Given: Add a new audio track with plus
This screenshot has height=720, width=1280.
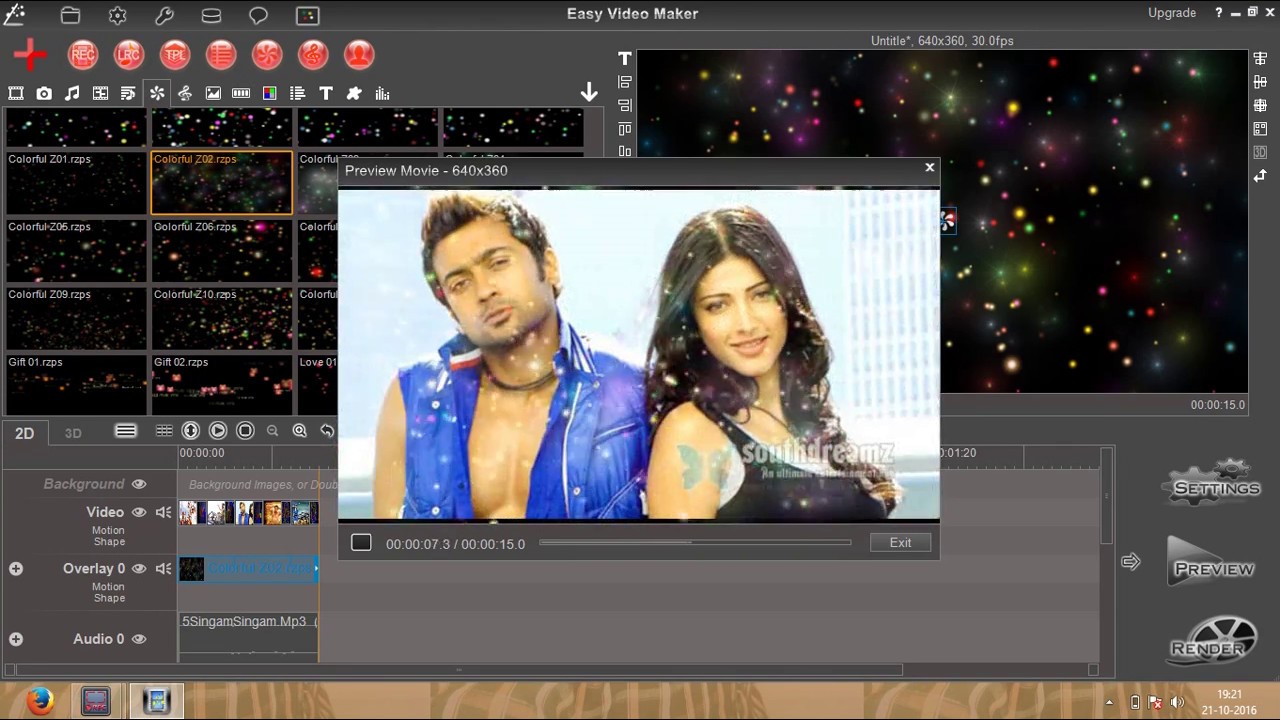Looking at the screenshot, I should click(x=16, y=639).
